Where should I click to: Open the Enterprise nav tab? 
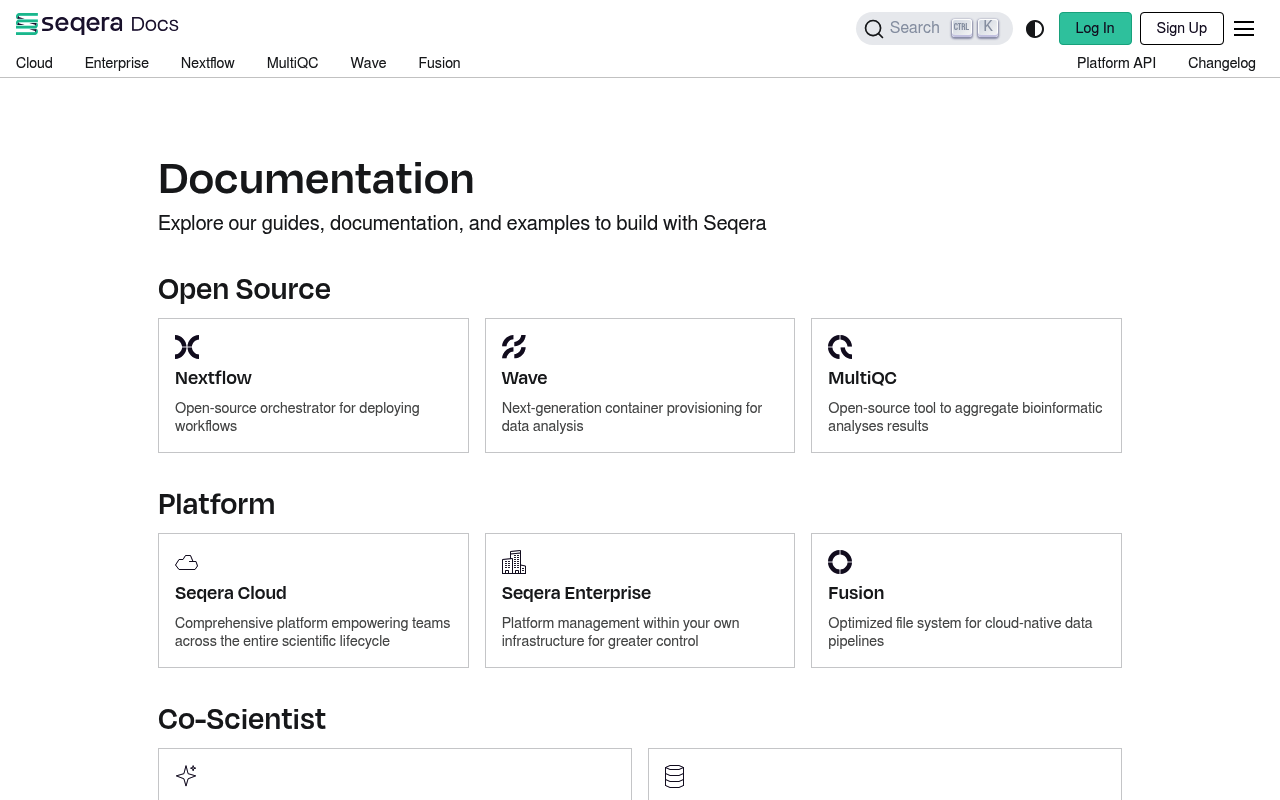117,63
